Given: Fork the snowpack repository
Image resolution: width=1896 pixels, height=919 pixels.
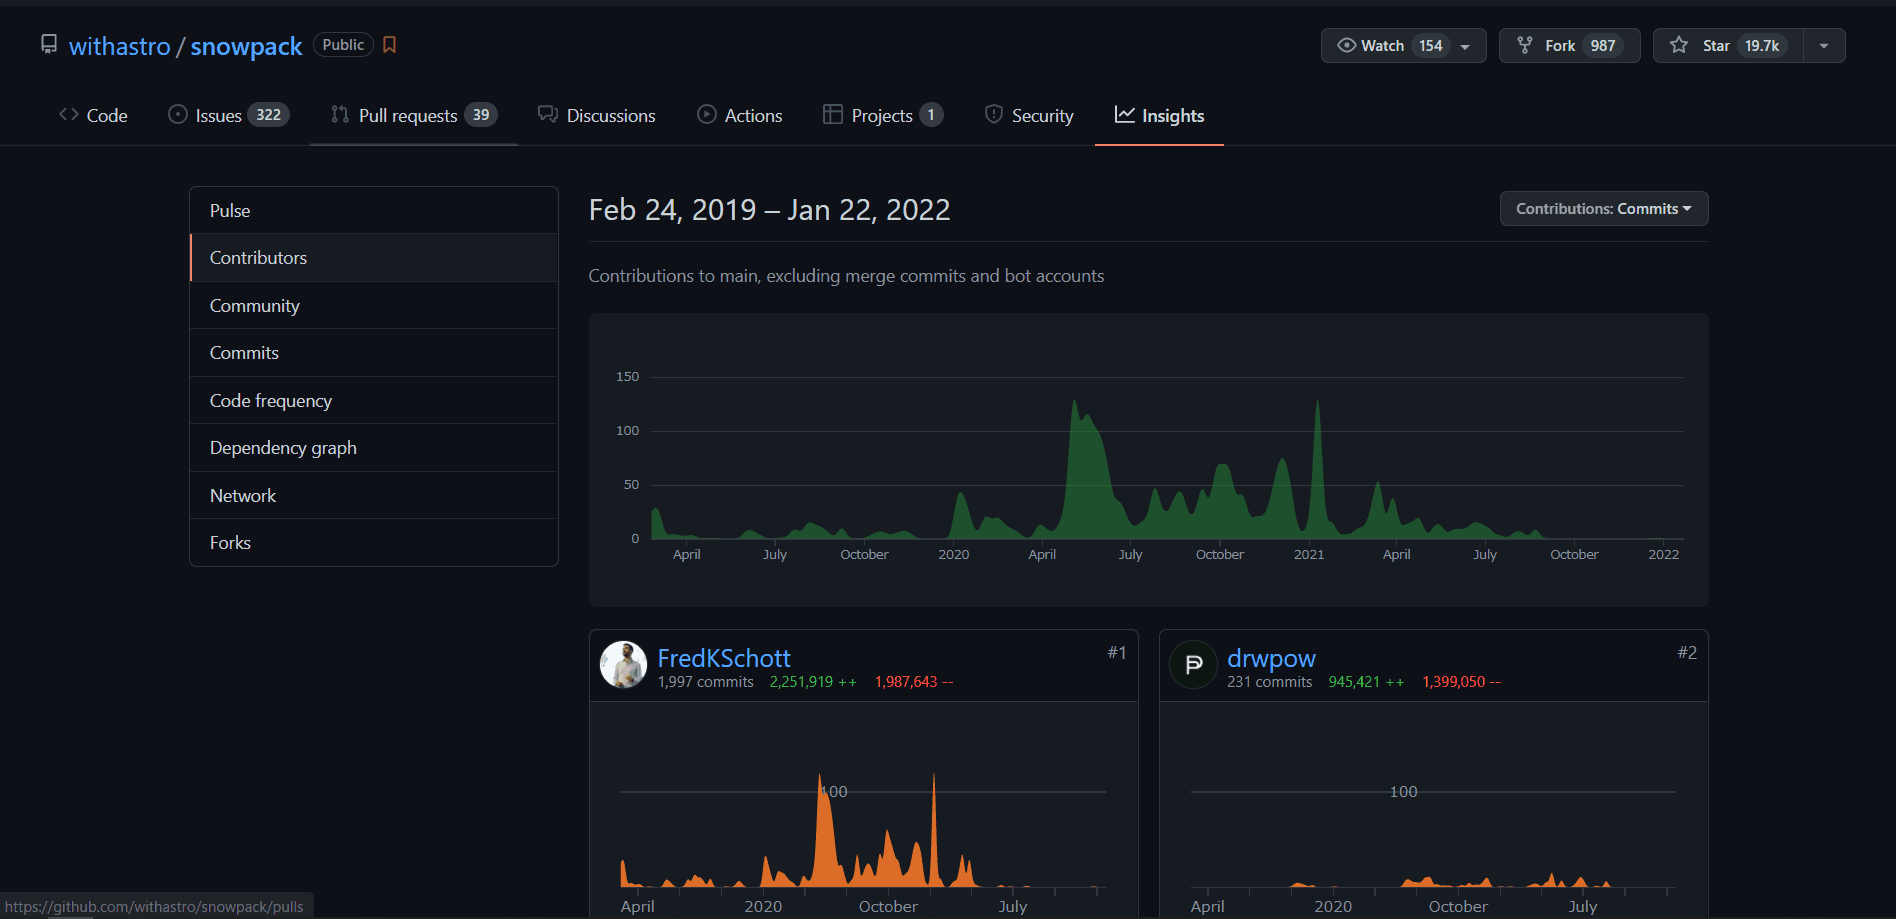Looking at the screenshot, I should 1568,46.
